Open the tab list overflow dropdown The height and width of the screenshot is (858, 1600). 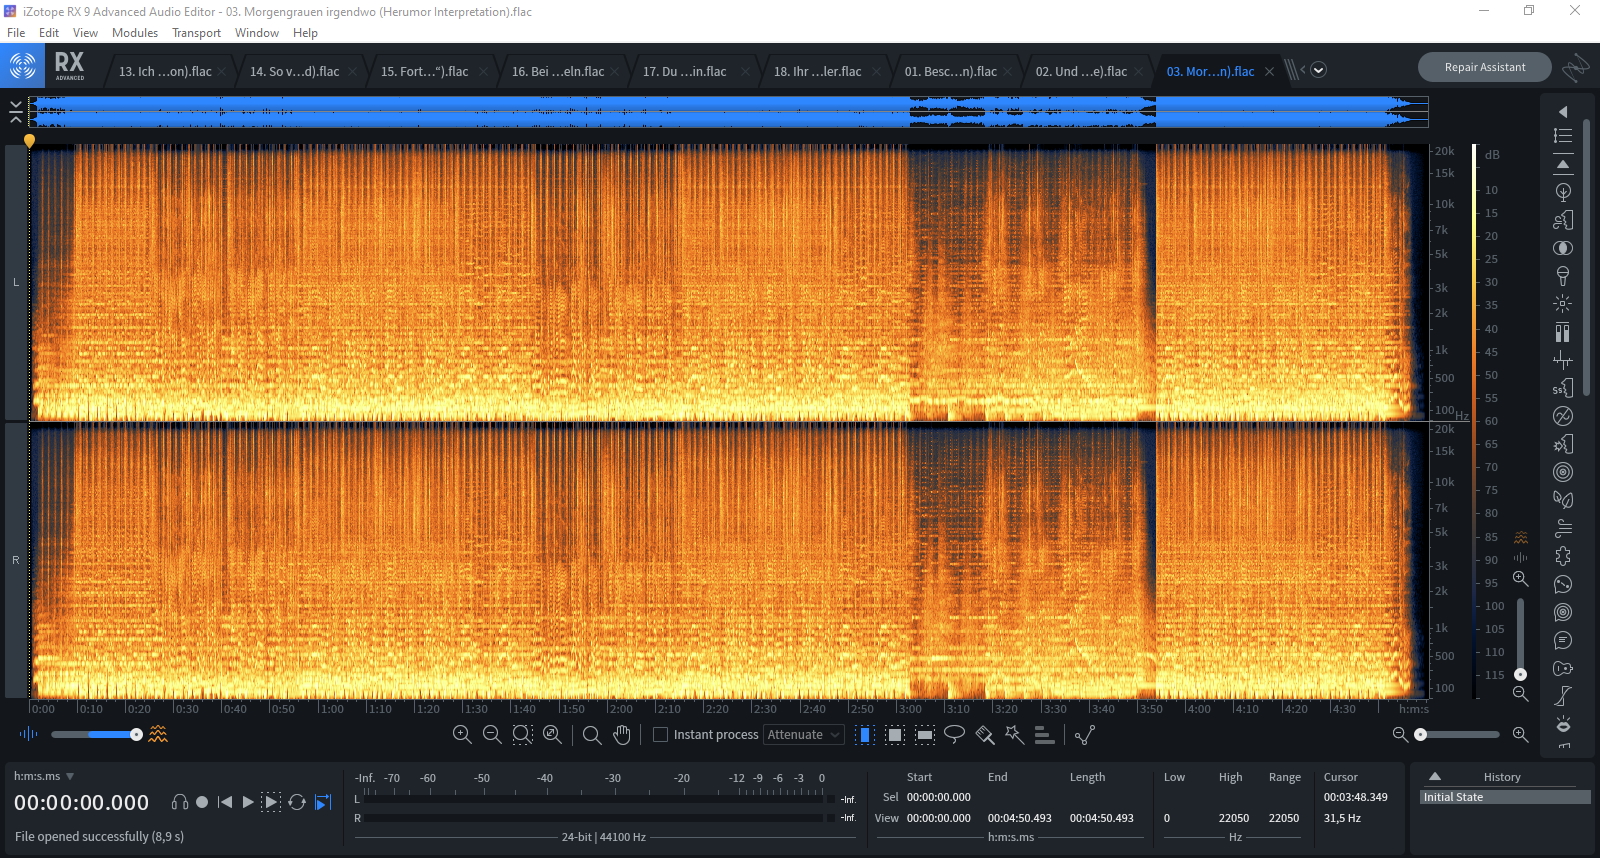pos(1318,70)
